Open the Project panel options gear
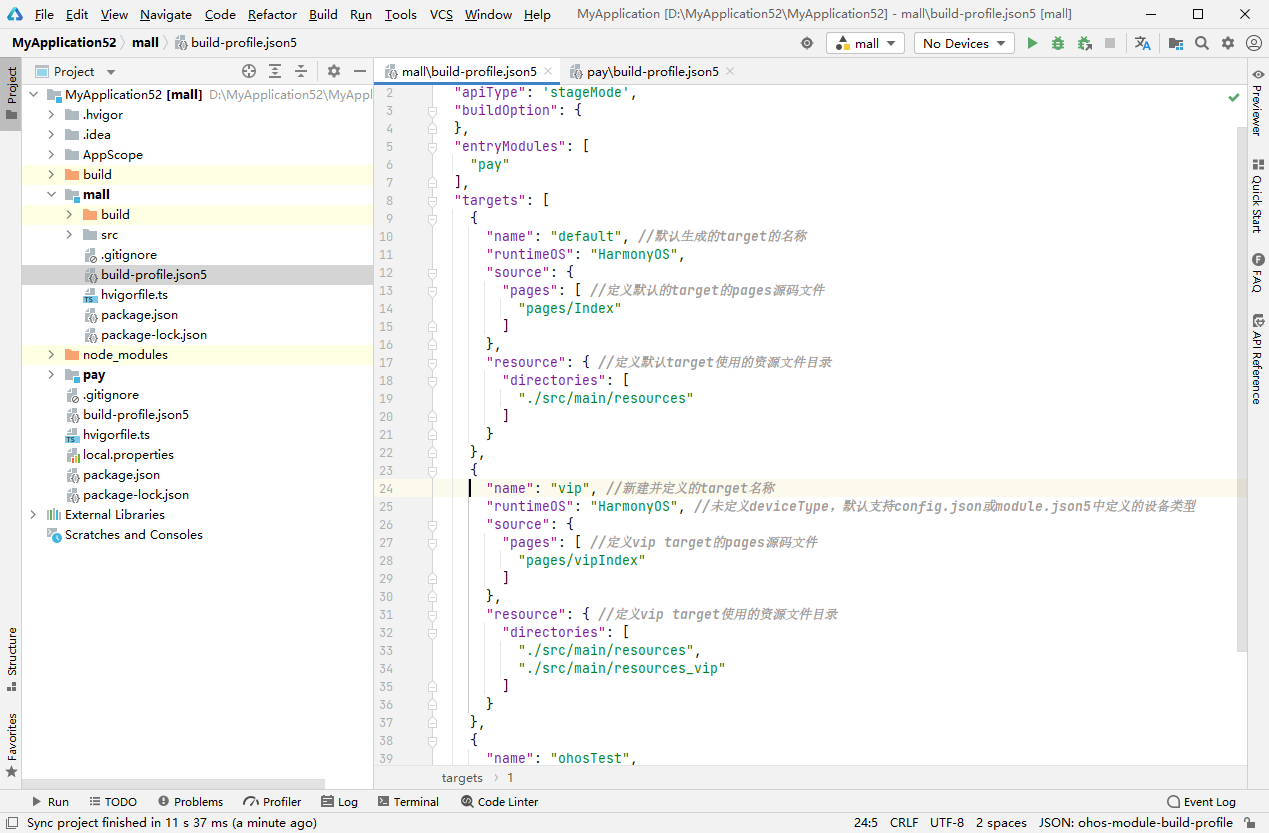The height and width of the screenshot is (833, 1269). 334,71
